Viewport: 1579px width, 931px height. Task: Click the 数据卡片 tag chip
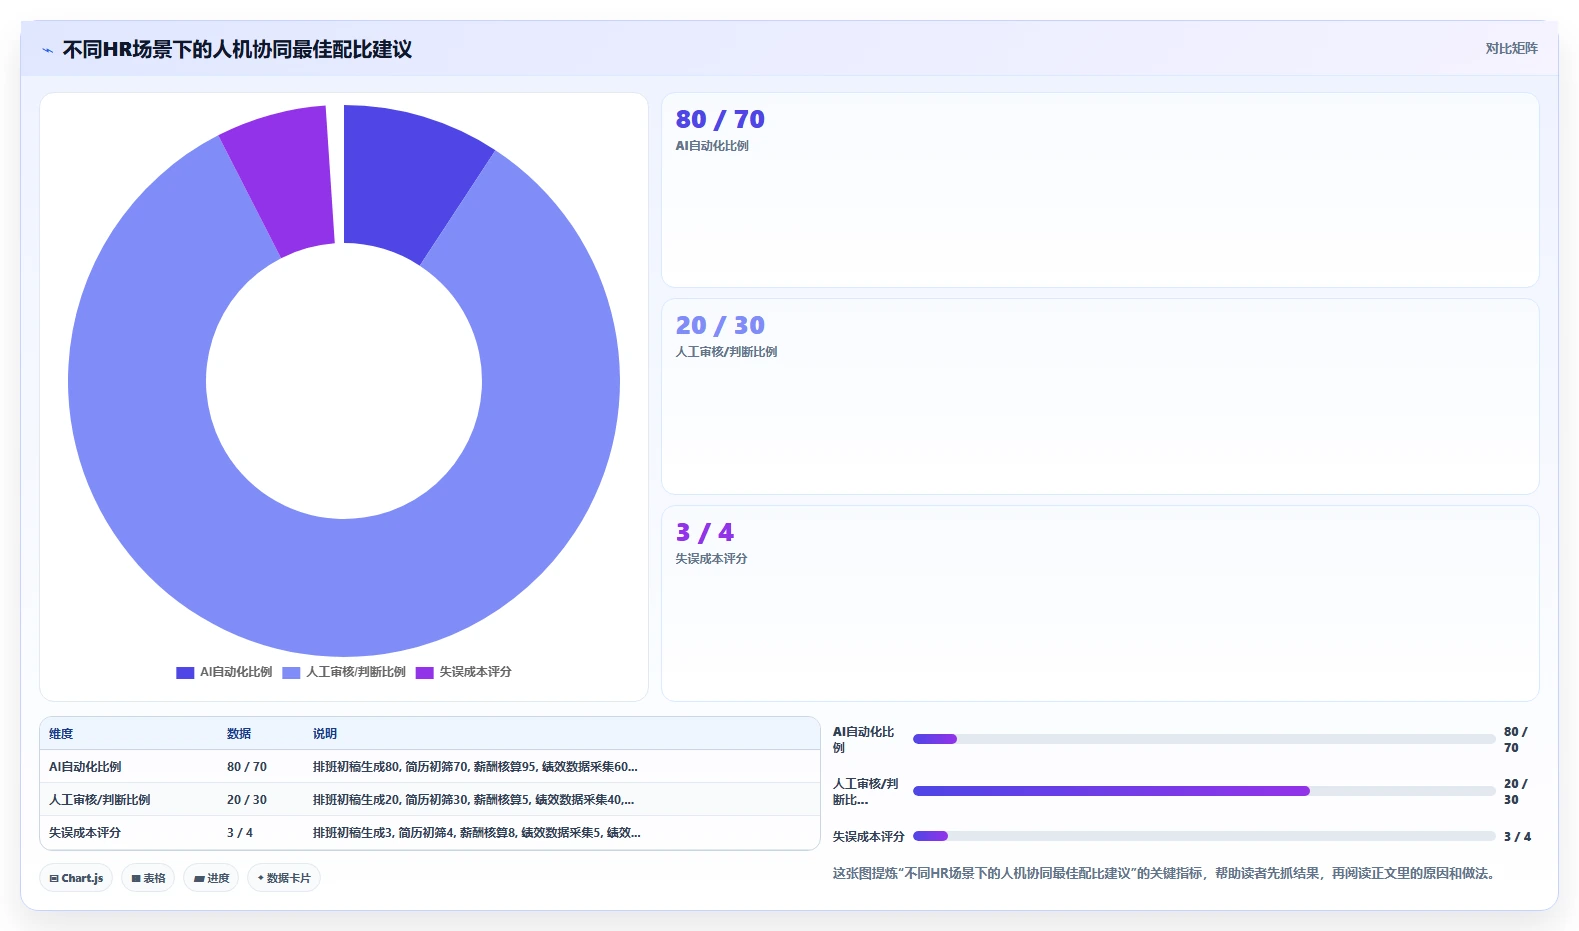(x=284, y=878)
